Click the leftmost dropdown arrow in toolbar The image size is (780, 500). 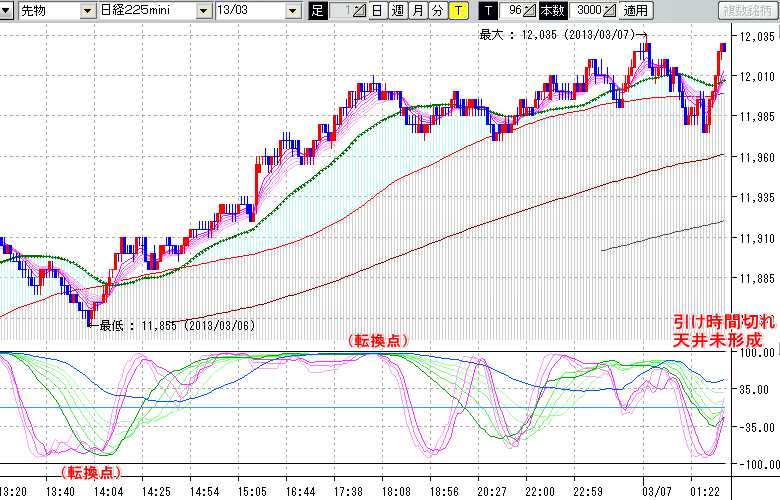(x=8, y=11)
